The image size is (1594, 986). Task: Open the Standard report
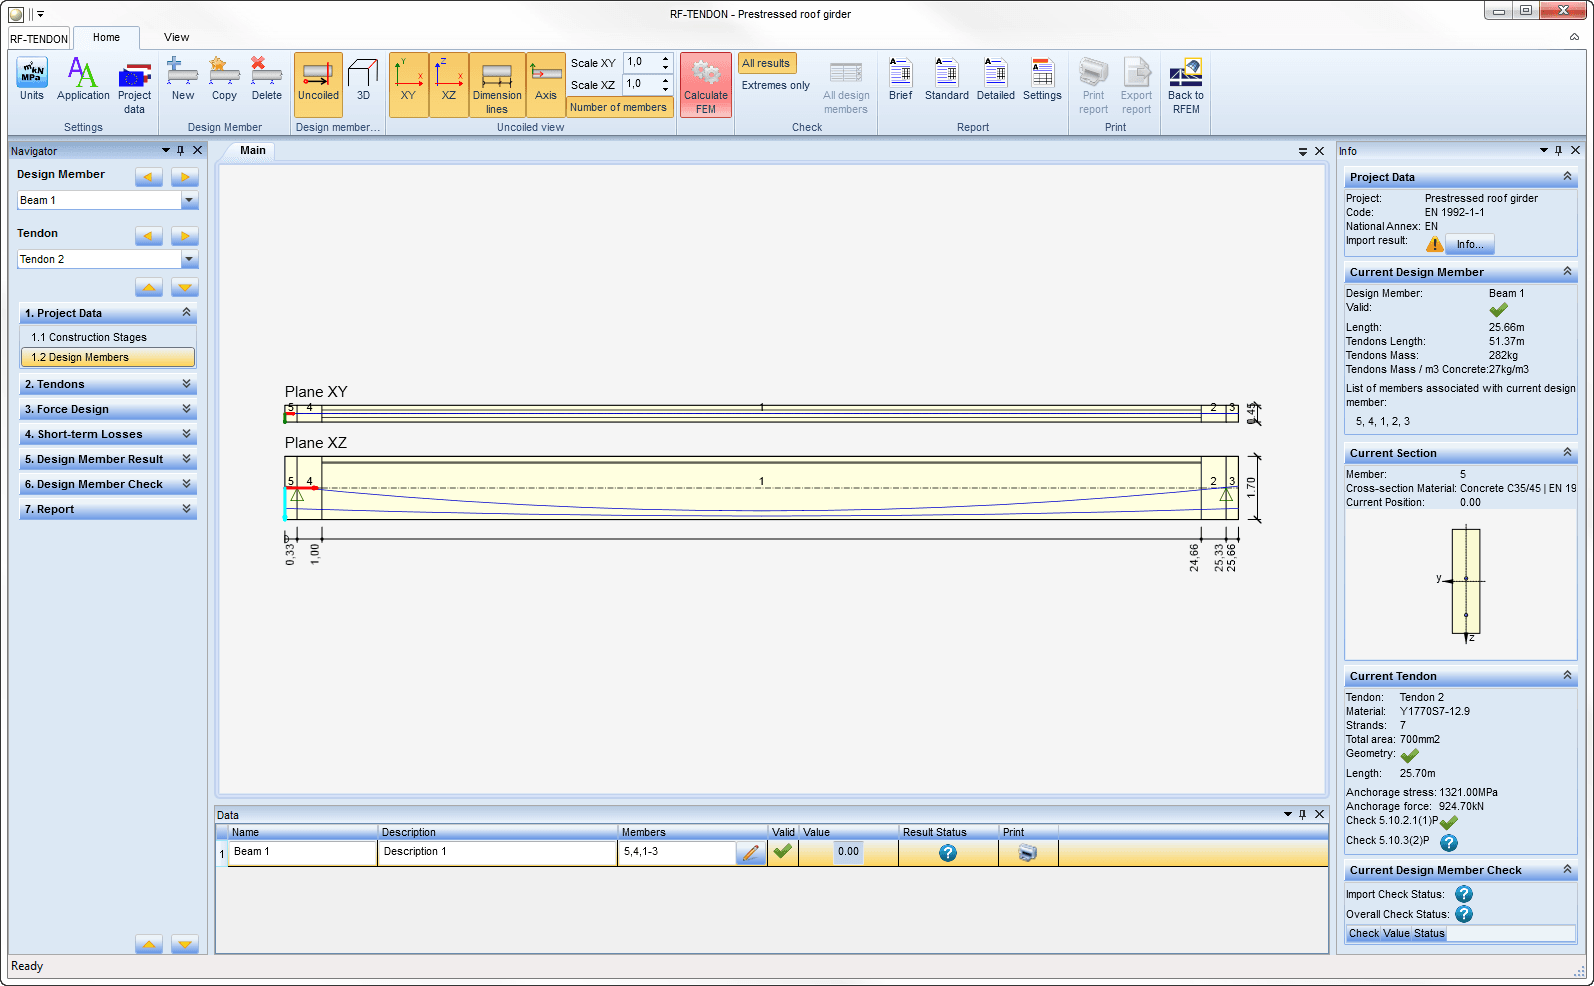(946, 79)
